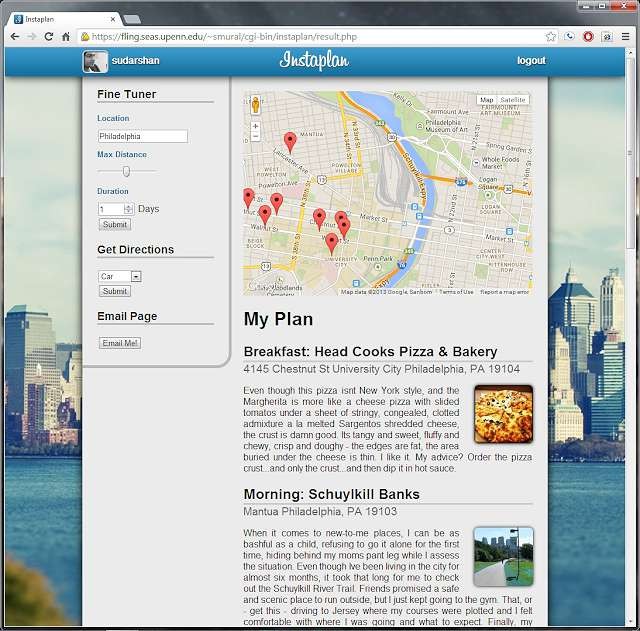Open the Schuylkill Banks photo thumbnail
The height and width of the screenshot is (631, 640).
point(503,557)
